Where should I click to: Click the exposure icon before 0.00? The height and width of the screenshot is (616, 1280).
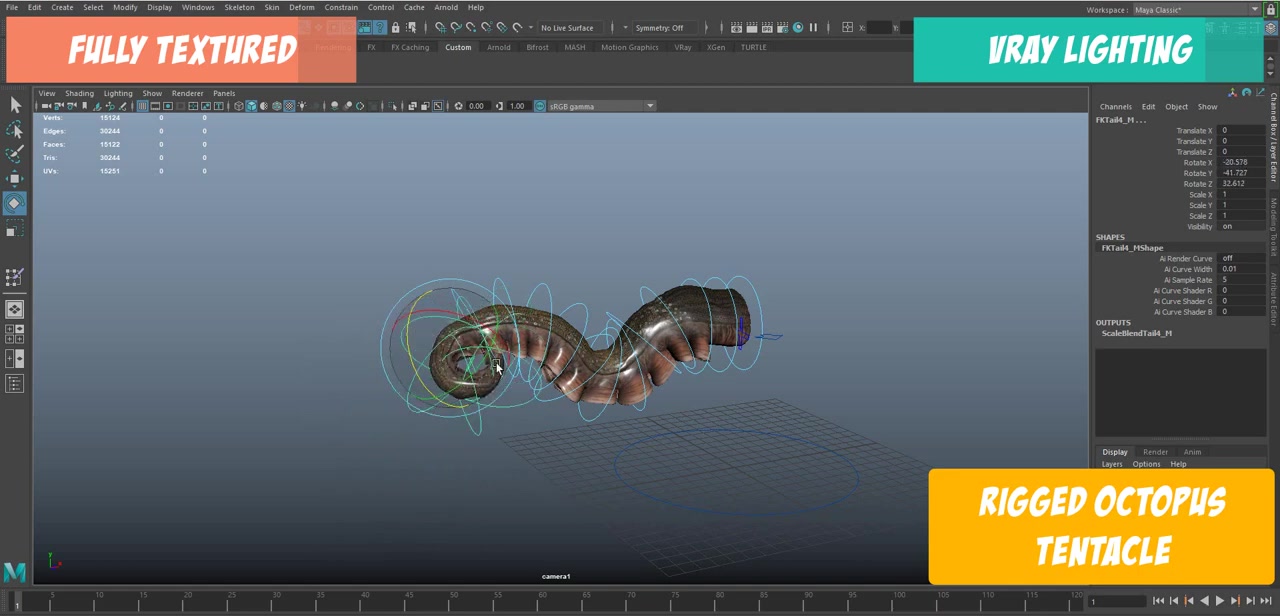point(458,106)
